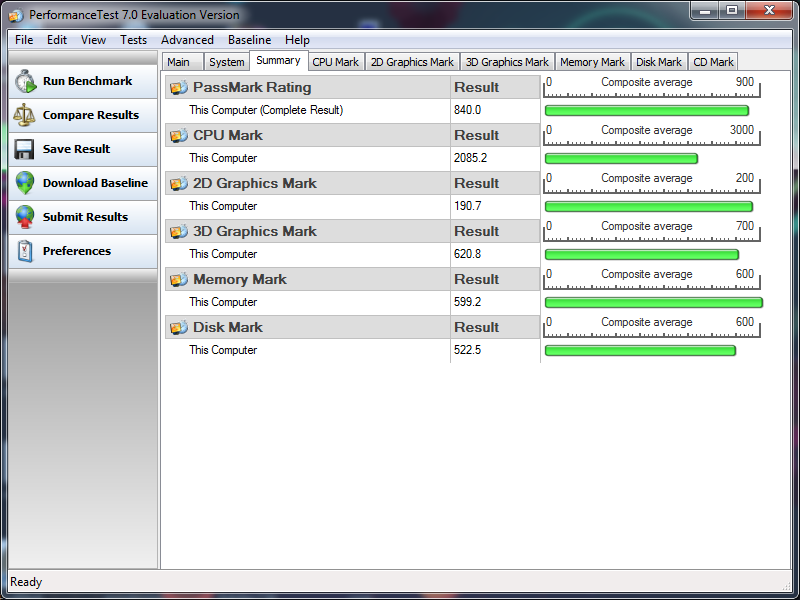The width and height of the screenshot is (800, 600).
Task: Click "This Computer (Complete Result)" row label
Action: tap(266, 110)
